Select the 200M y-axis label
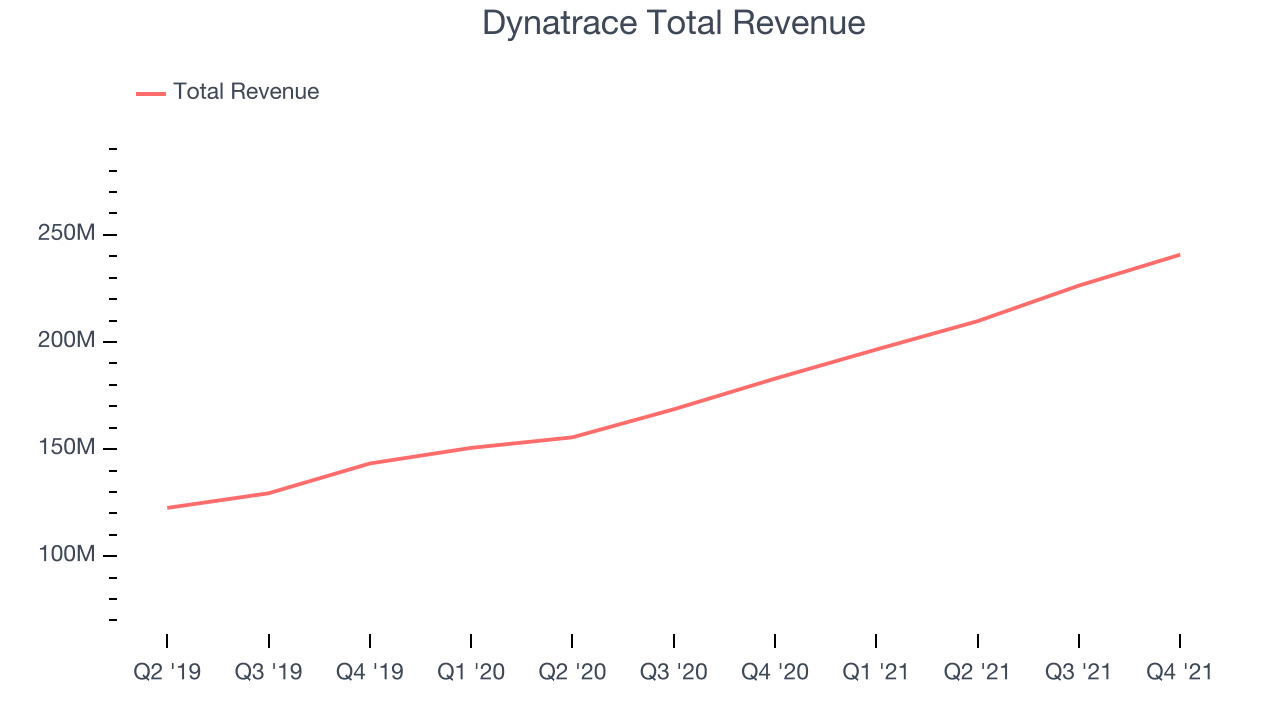Image resolution: width=1280 pixels, height=720 pixels. [68, 341]
